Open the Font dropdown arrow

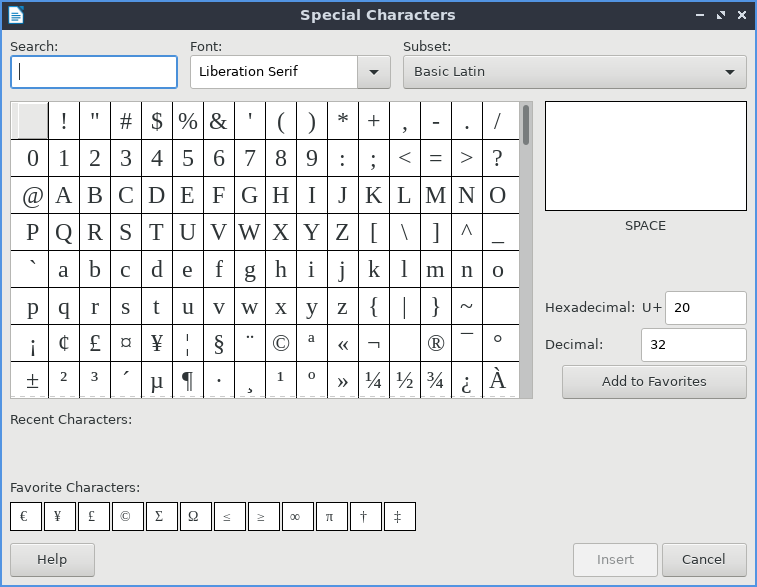pos(373,72)
